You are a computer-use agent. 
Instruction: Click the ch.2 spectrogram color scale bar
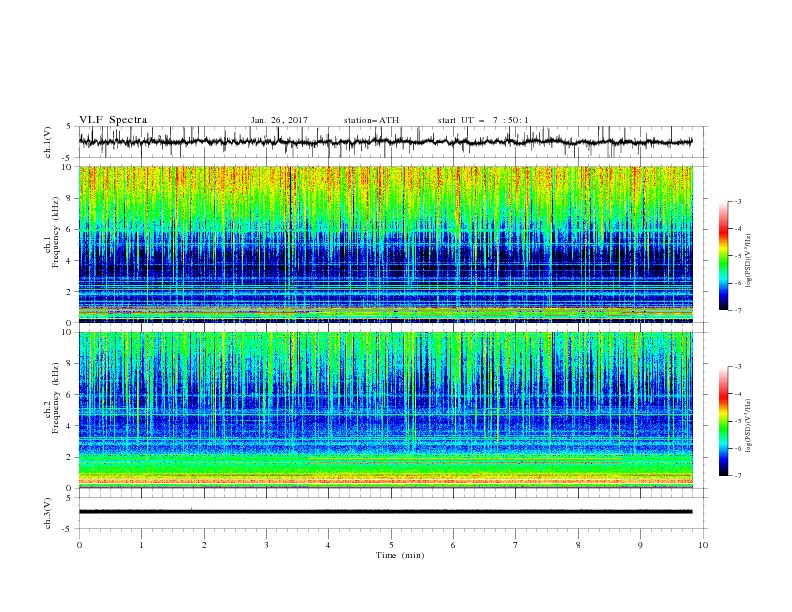(723, 421)
